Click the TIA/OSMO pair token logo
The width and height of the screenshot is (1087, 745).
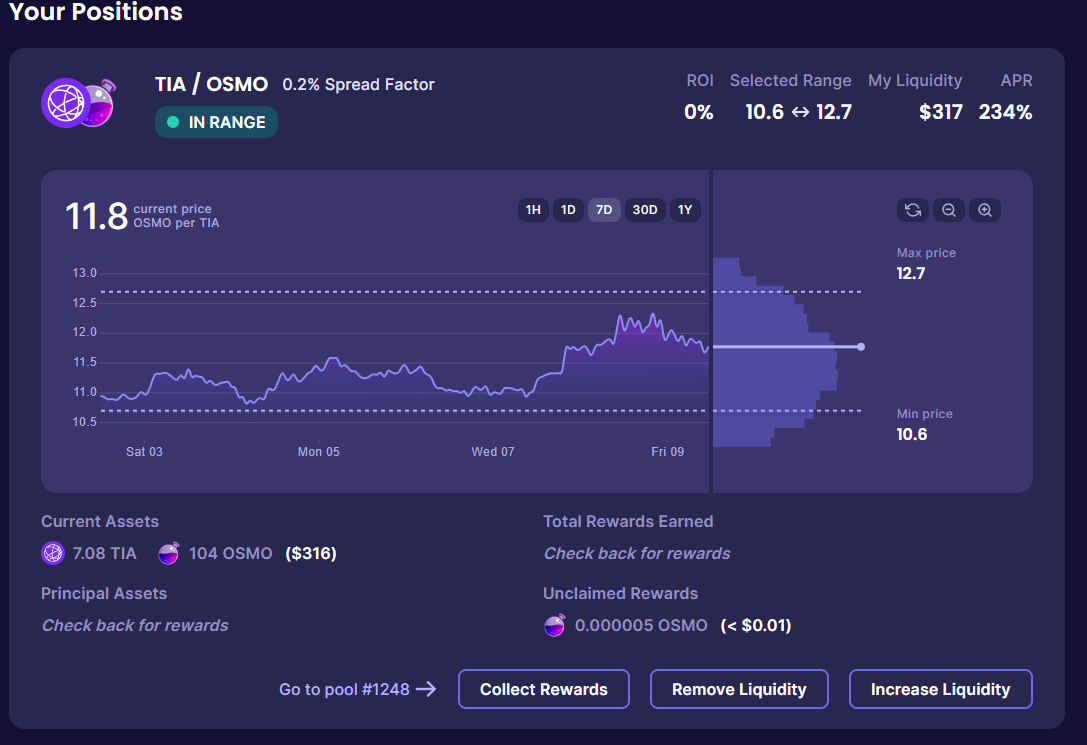pos(78,102)
